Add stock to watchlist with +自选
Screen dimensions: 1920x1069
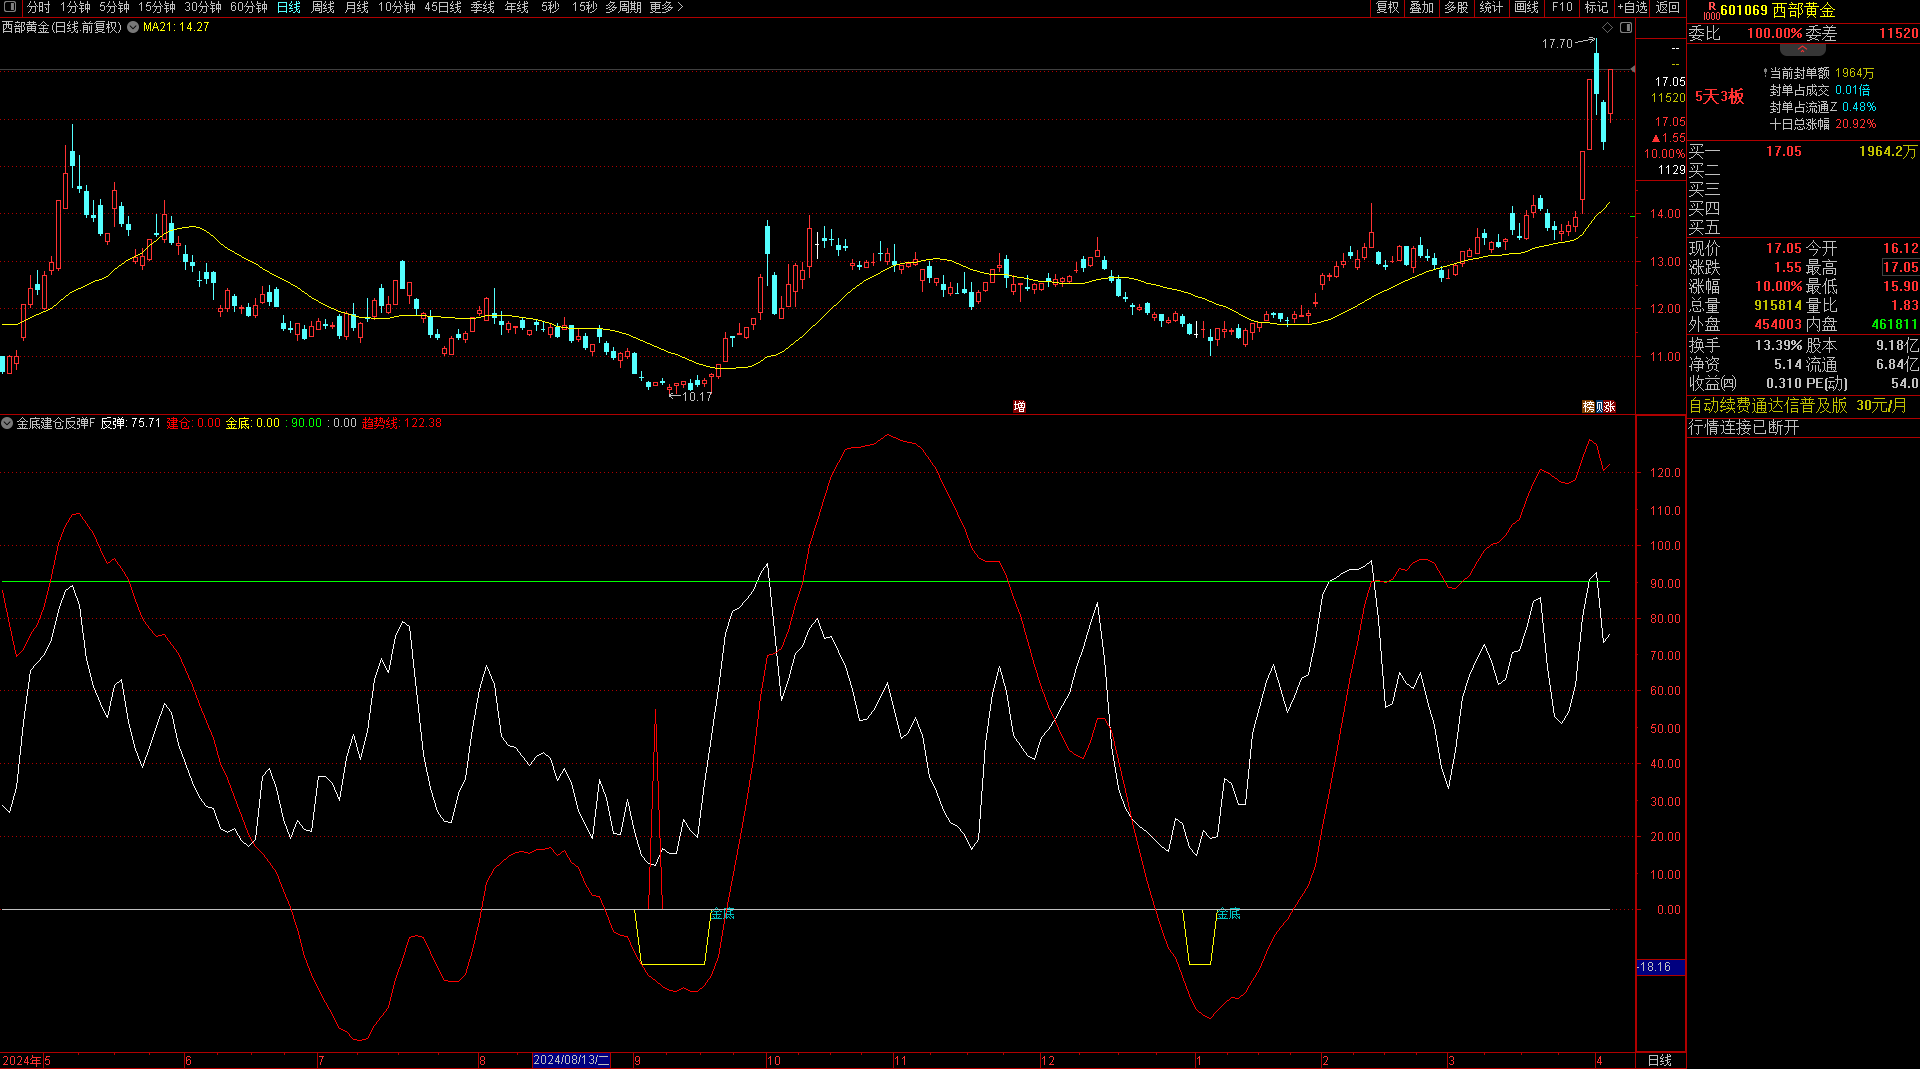coord(1632,7)
